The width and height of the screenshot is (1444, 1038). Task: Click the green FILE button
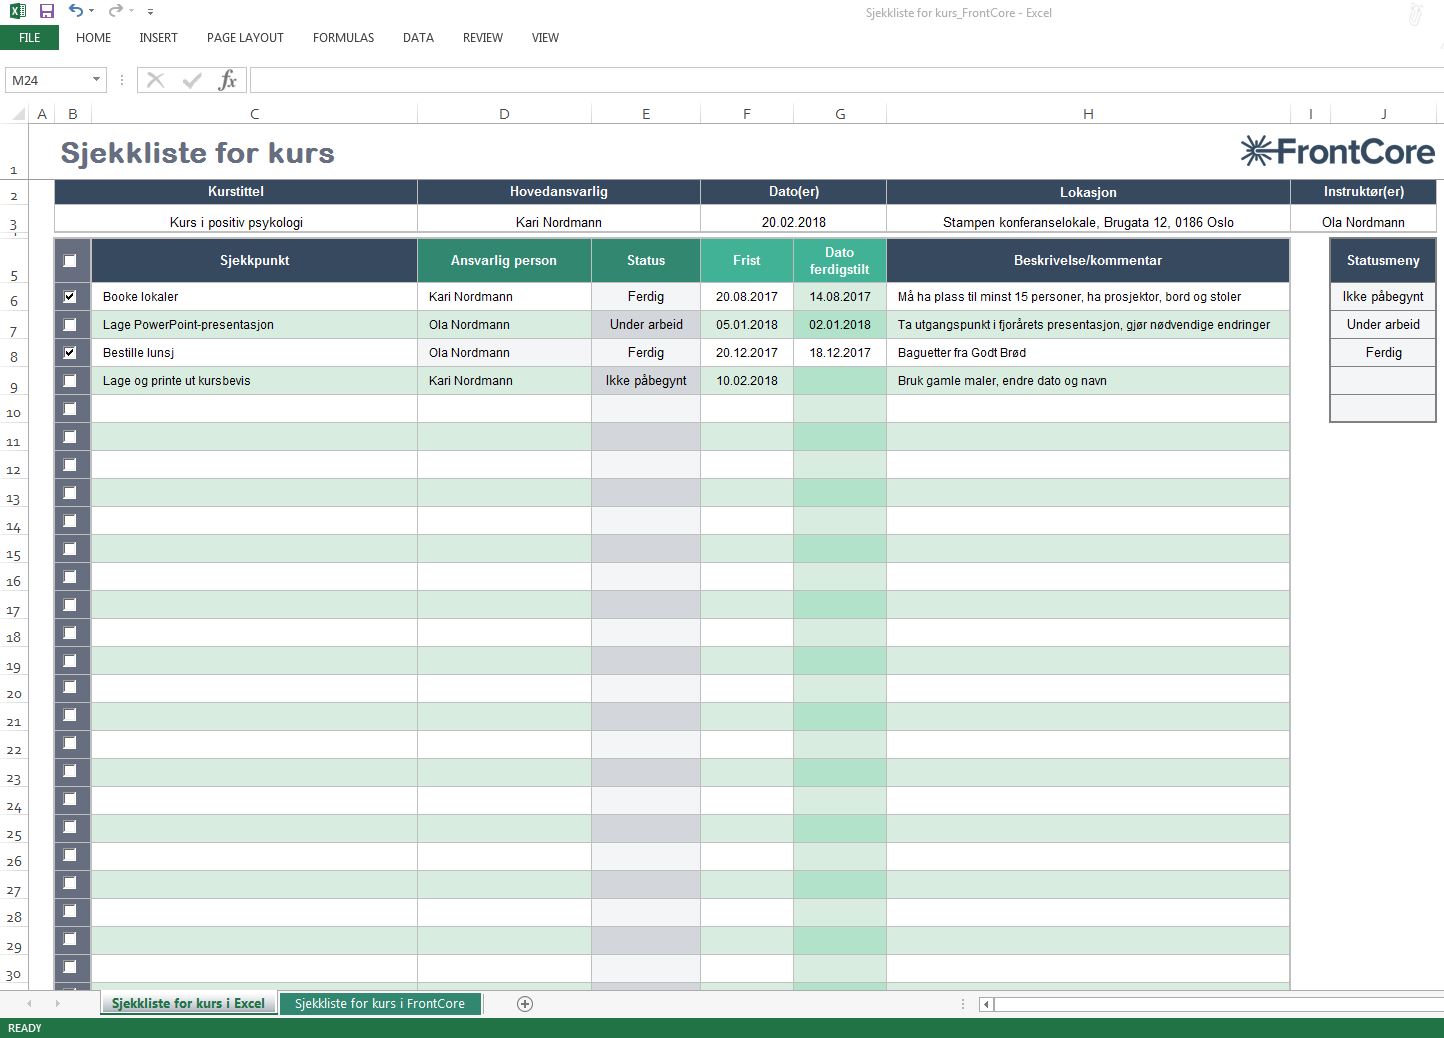point(30,38)
